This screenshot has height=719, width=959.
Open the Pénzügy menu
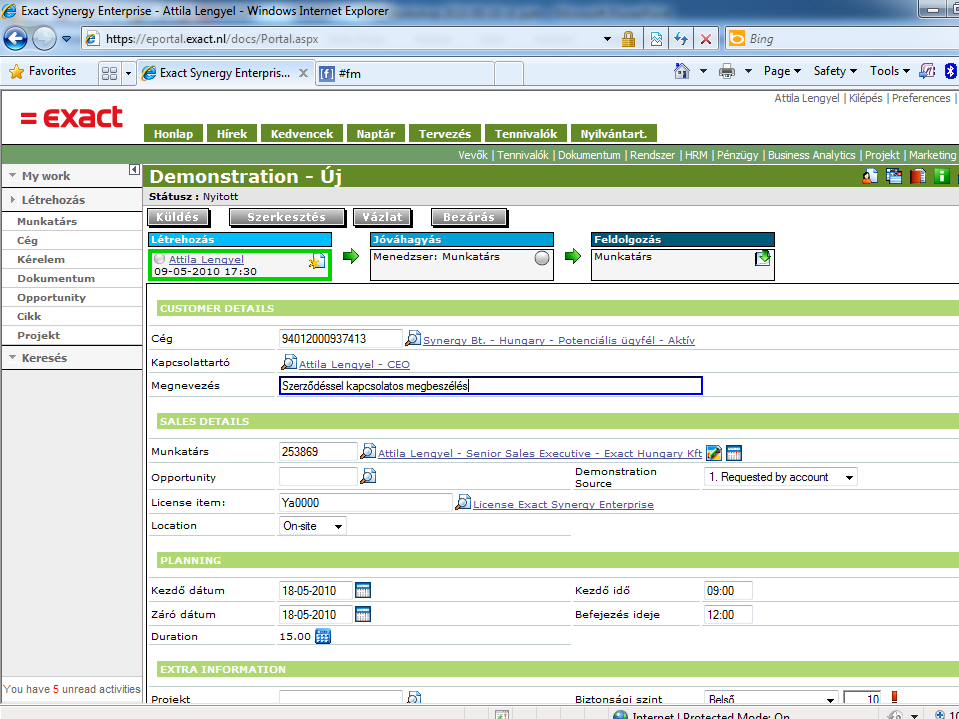point(738,155)
